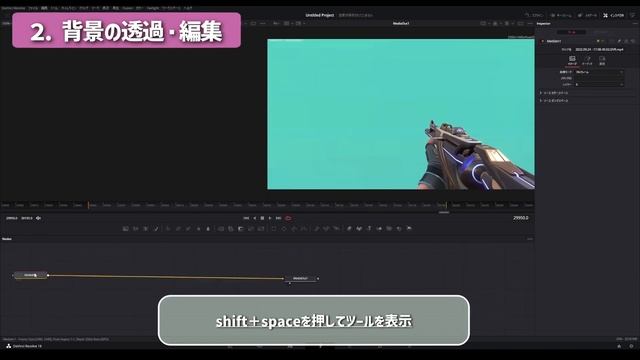Open project settings gear icon bottom right
Image resolution: width=640 pixels, height=360 pixels.
[631, 346]
